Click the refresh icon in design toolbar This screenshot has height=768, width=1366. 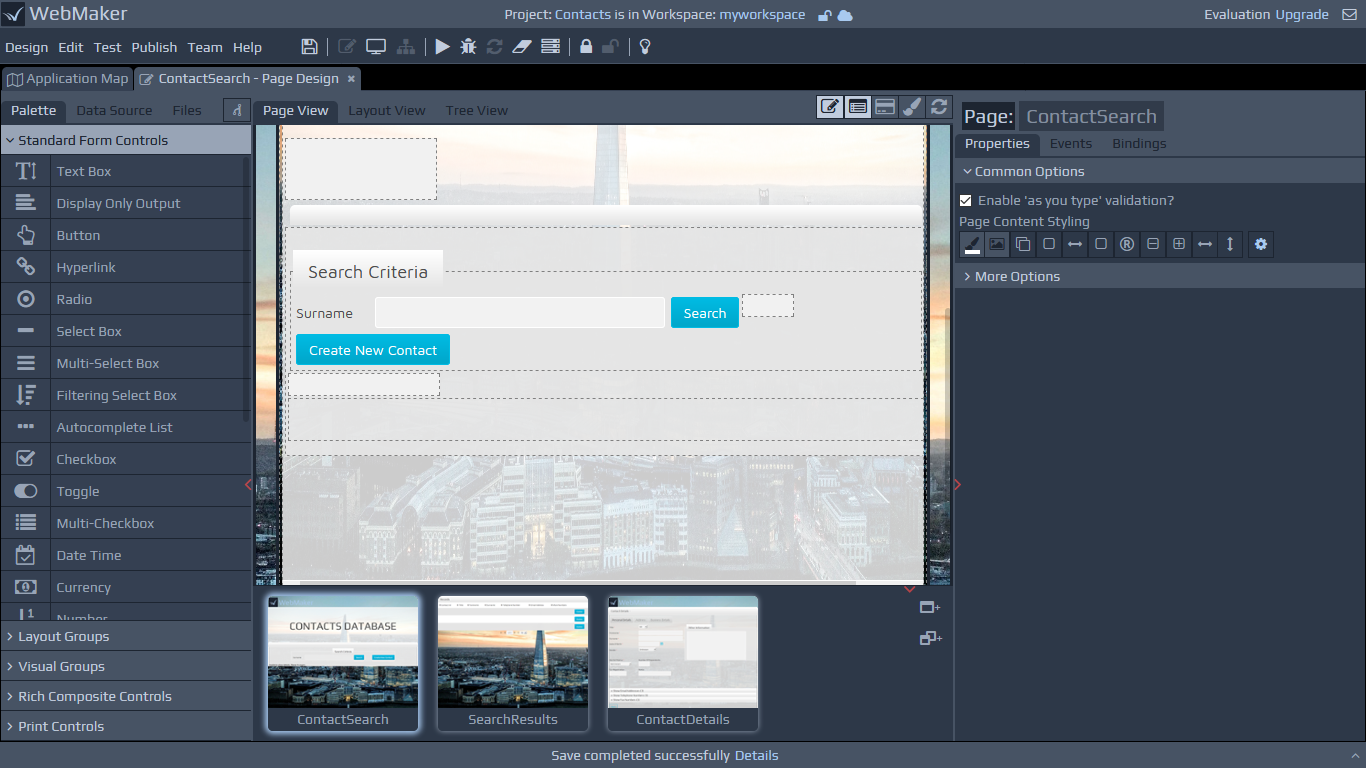[938, 107]
